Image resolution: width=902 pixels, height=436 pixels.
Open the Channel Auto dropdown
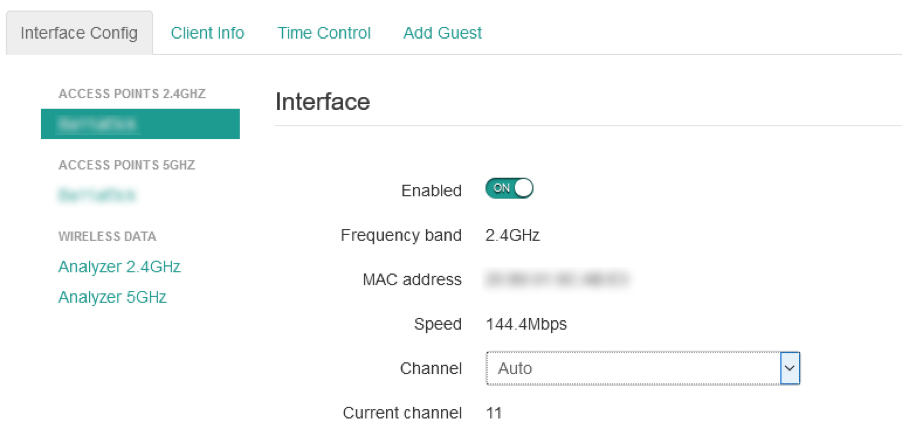[643, 368]
